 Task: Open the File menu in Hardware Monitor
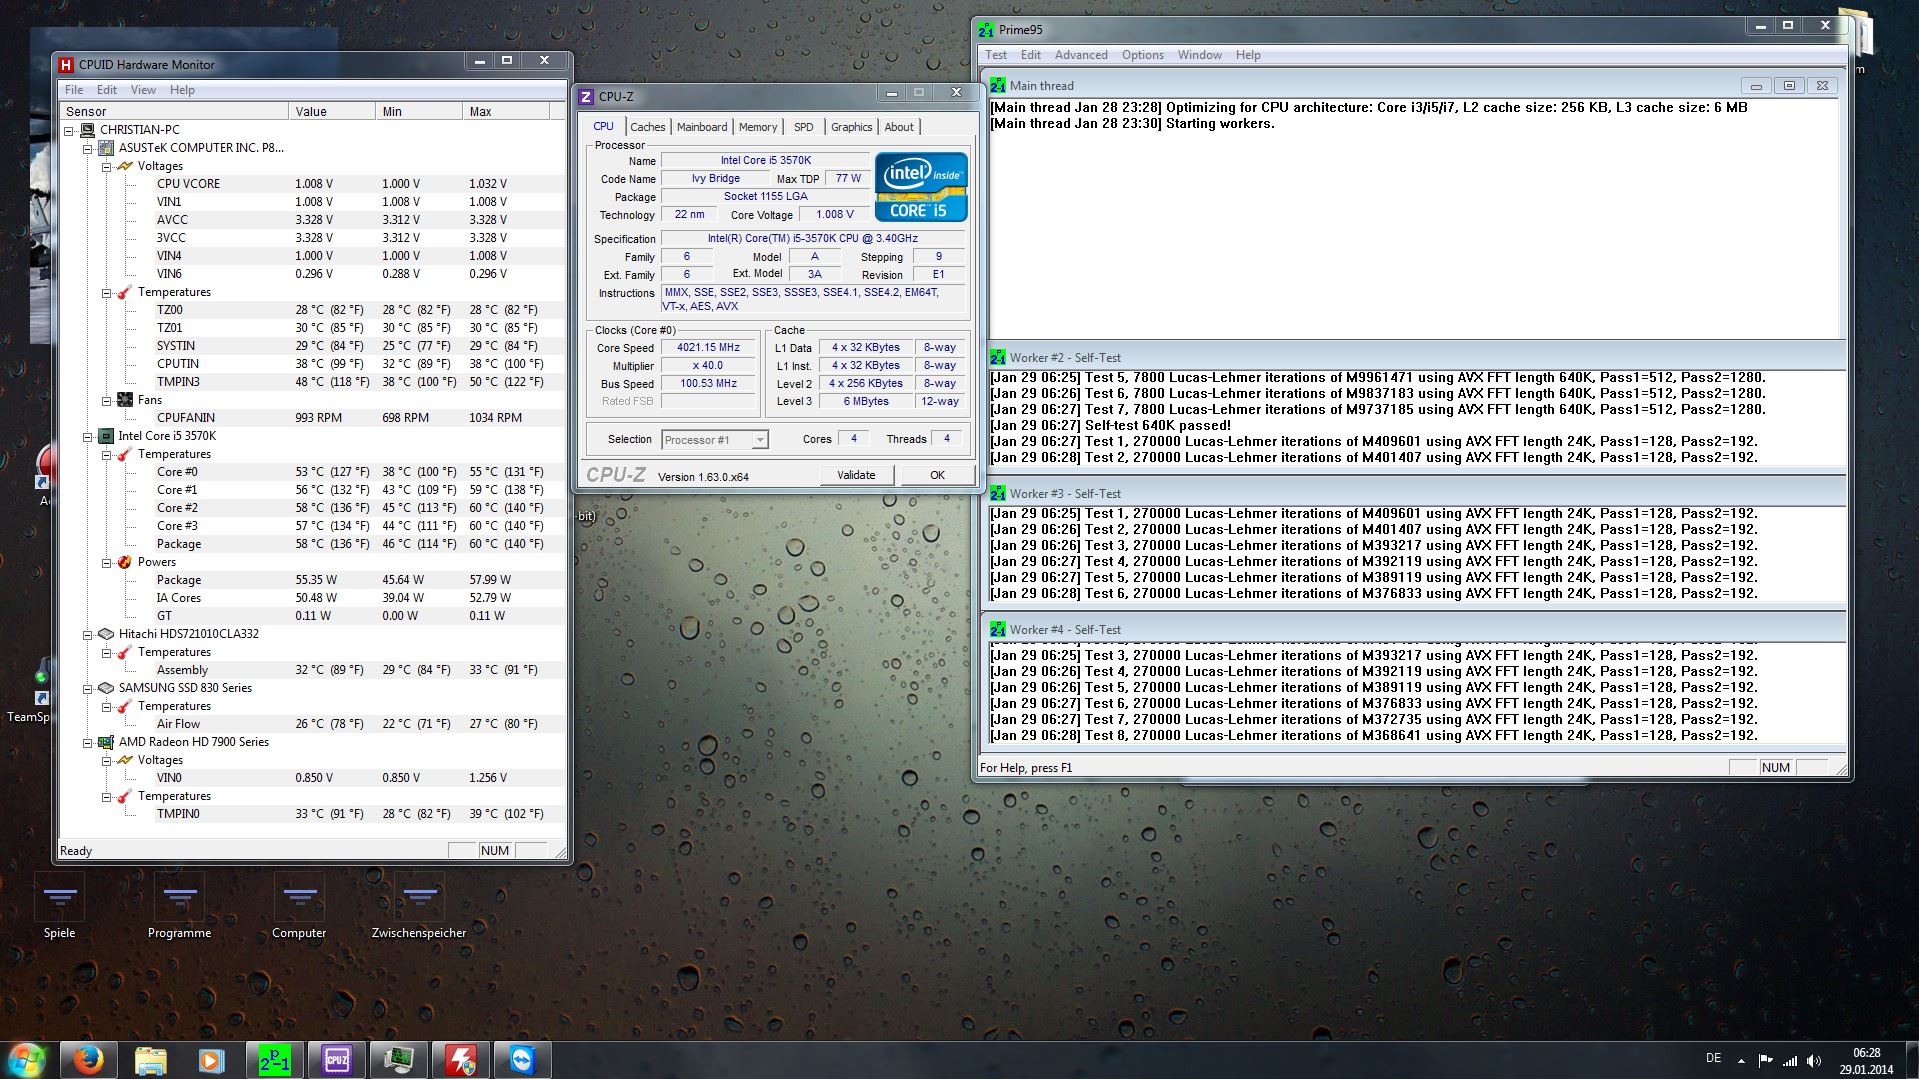click(74, 90)
